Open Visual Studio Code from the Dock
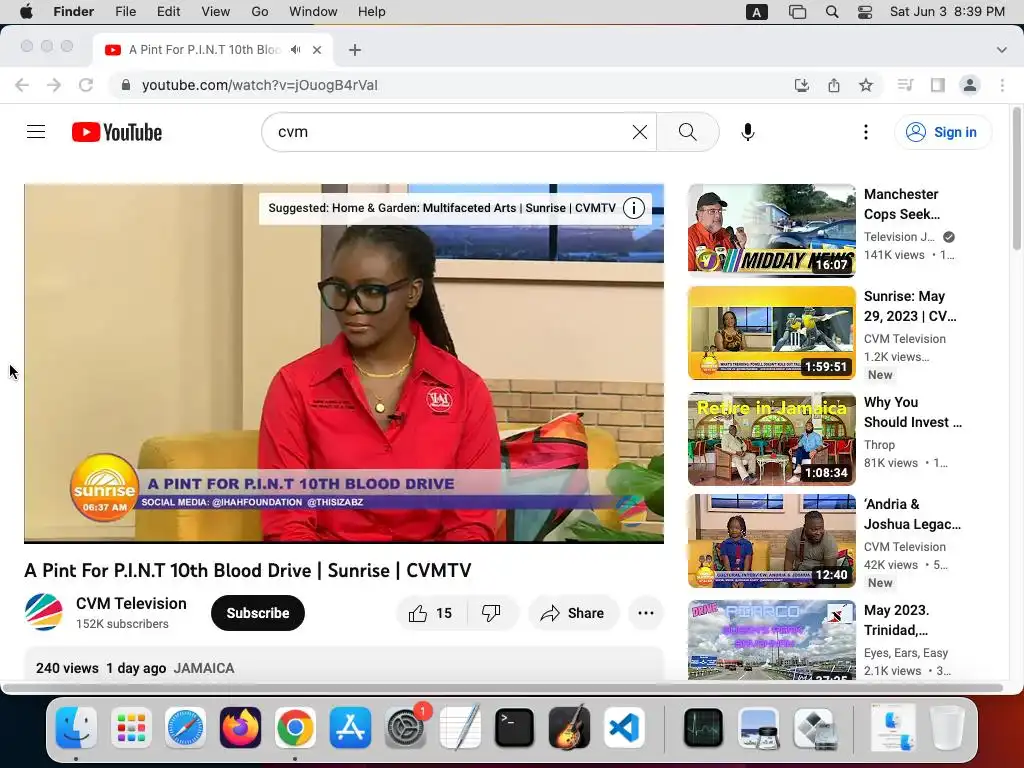 pos(624,727)
